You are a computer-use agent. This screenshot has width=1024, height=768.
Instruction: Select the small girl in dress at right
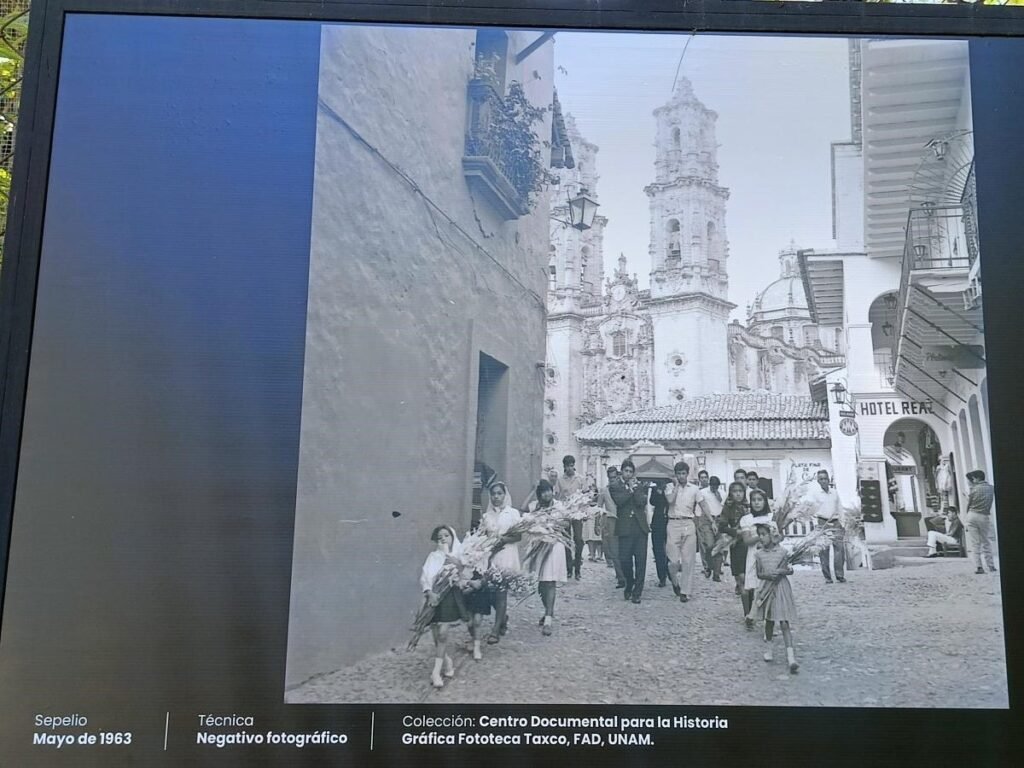(x=774, y=597)
